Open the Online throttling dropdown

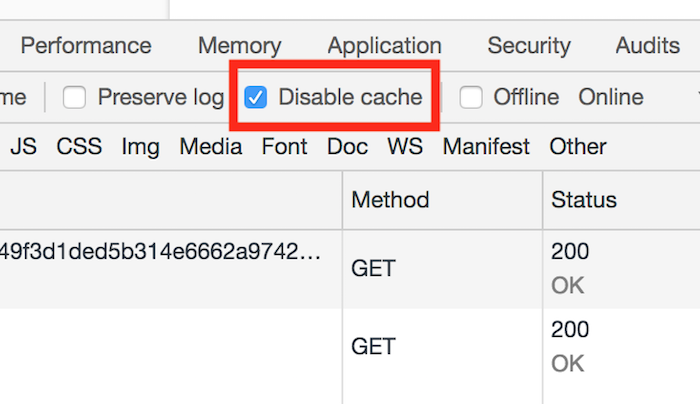(611, 98)
